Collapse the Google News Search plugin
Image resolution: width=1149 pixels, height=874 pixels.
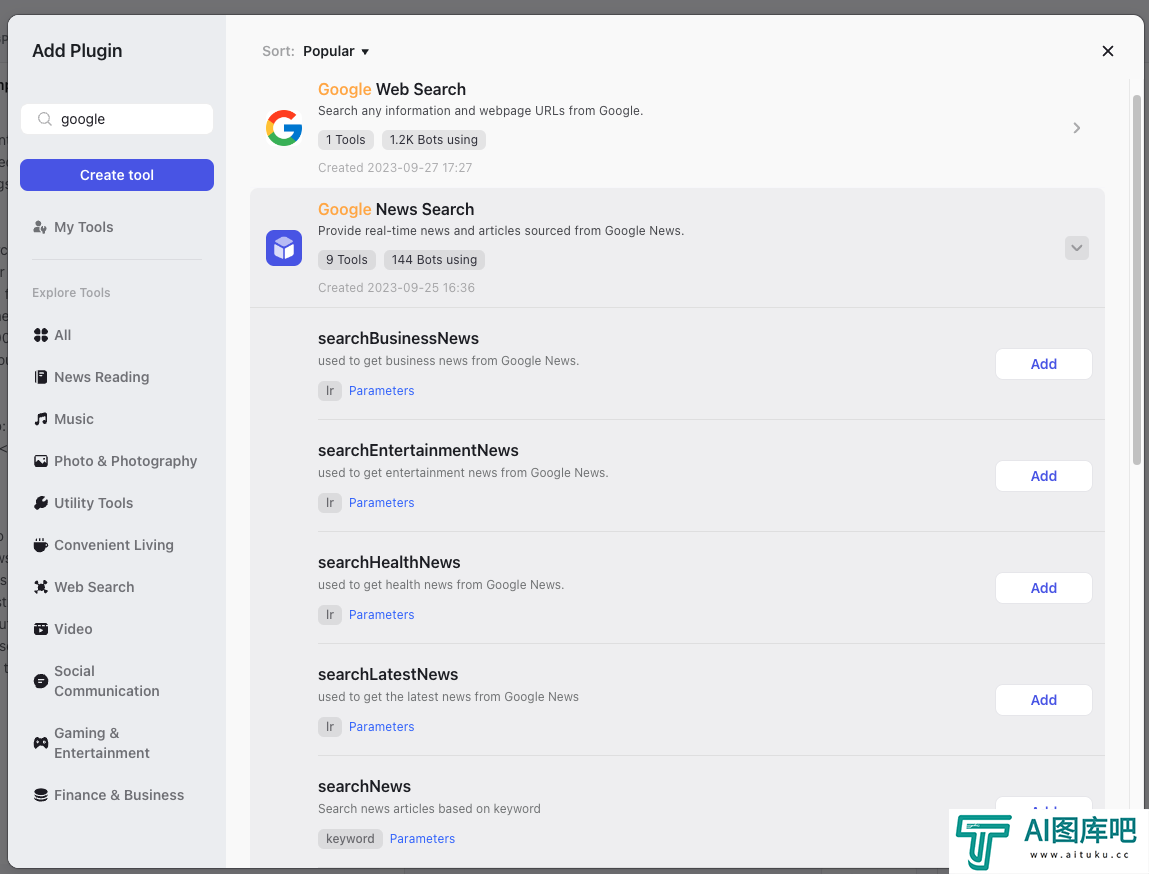click(1076, 248)
